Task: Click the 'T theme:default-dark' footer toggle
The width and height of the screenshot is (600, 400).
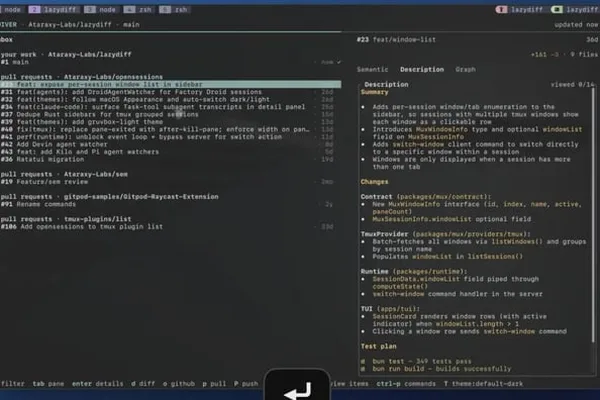Action: (483, 384)
